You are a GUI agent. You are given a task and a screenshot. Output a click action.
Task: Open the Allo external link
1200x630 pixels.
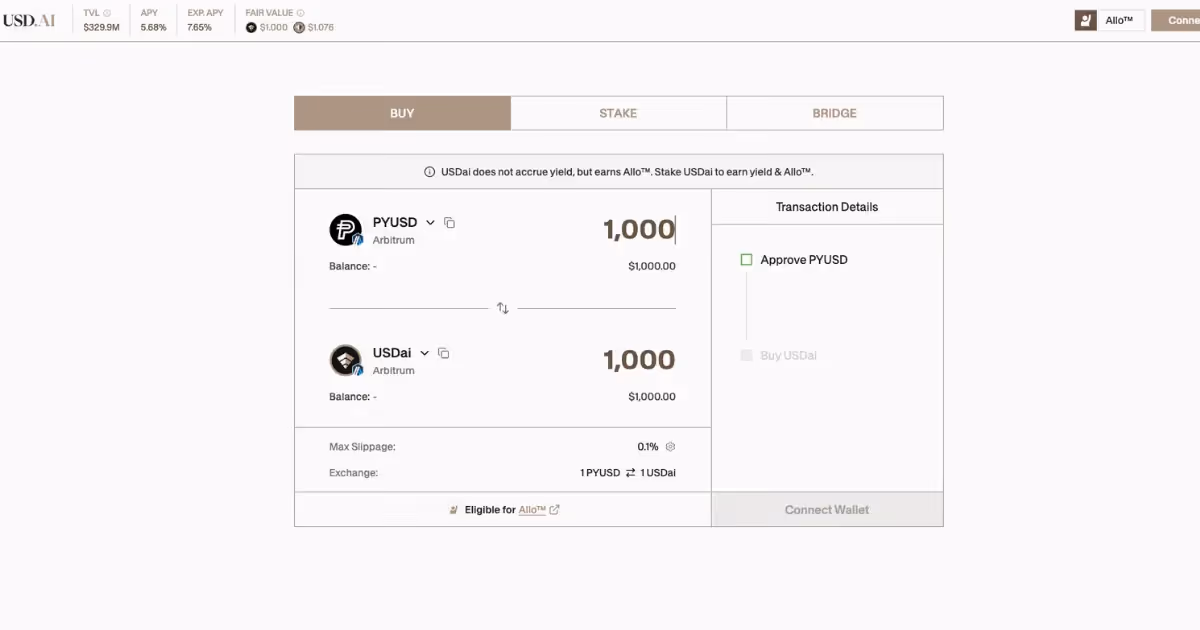pyautogui.click(x=535, y=509)
